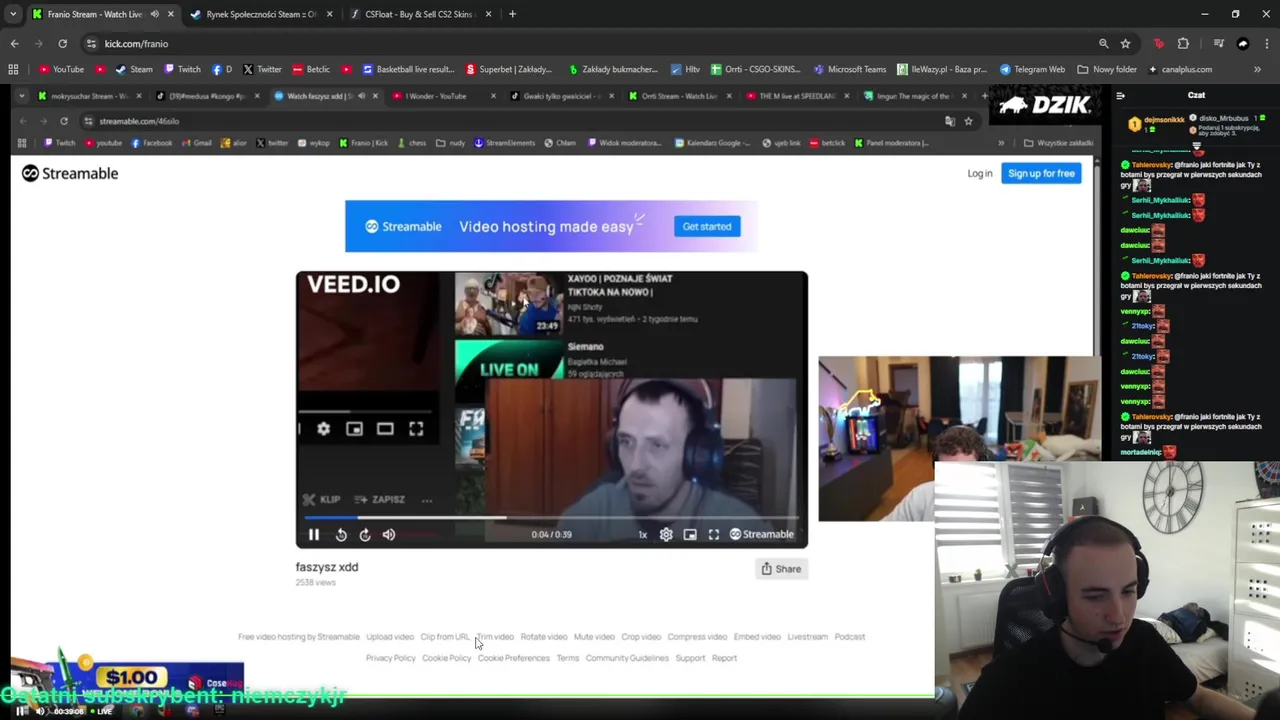Toggle fullscreen in the Streamable player
The height and width of the screenshot is (720, 1280).
click(714, 535)
